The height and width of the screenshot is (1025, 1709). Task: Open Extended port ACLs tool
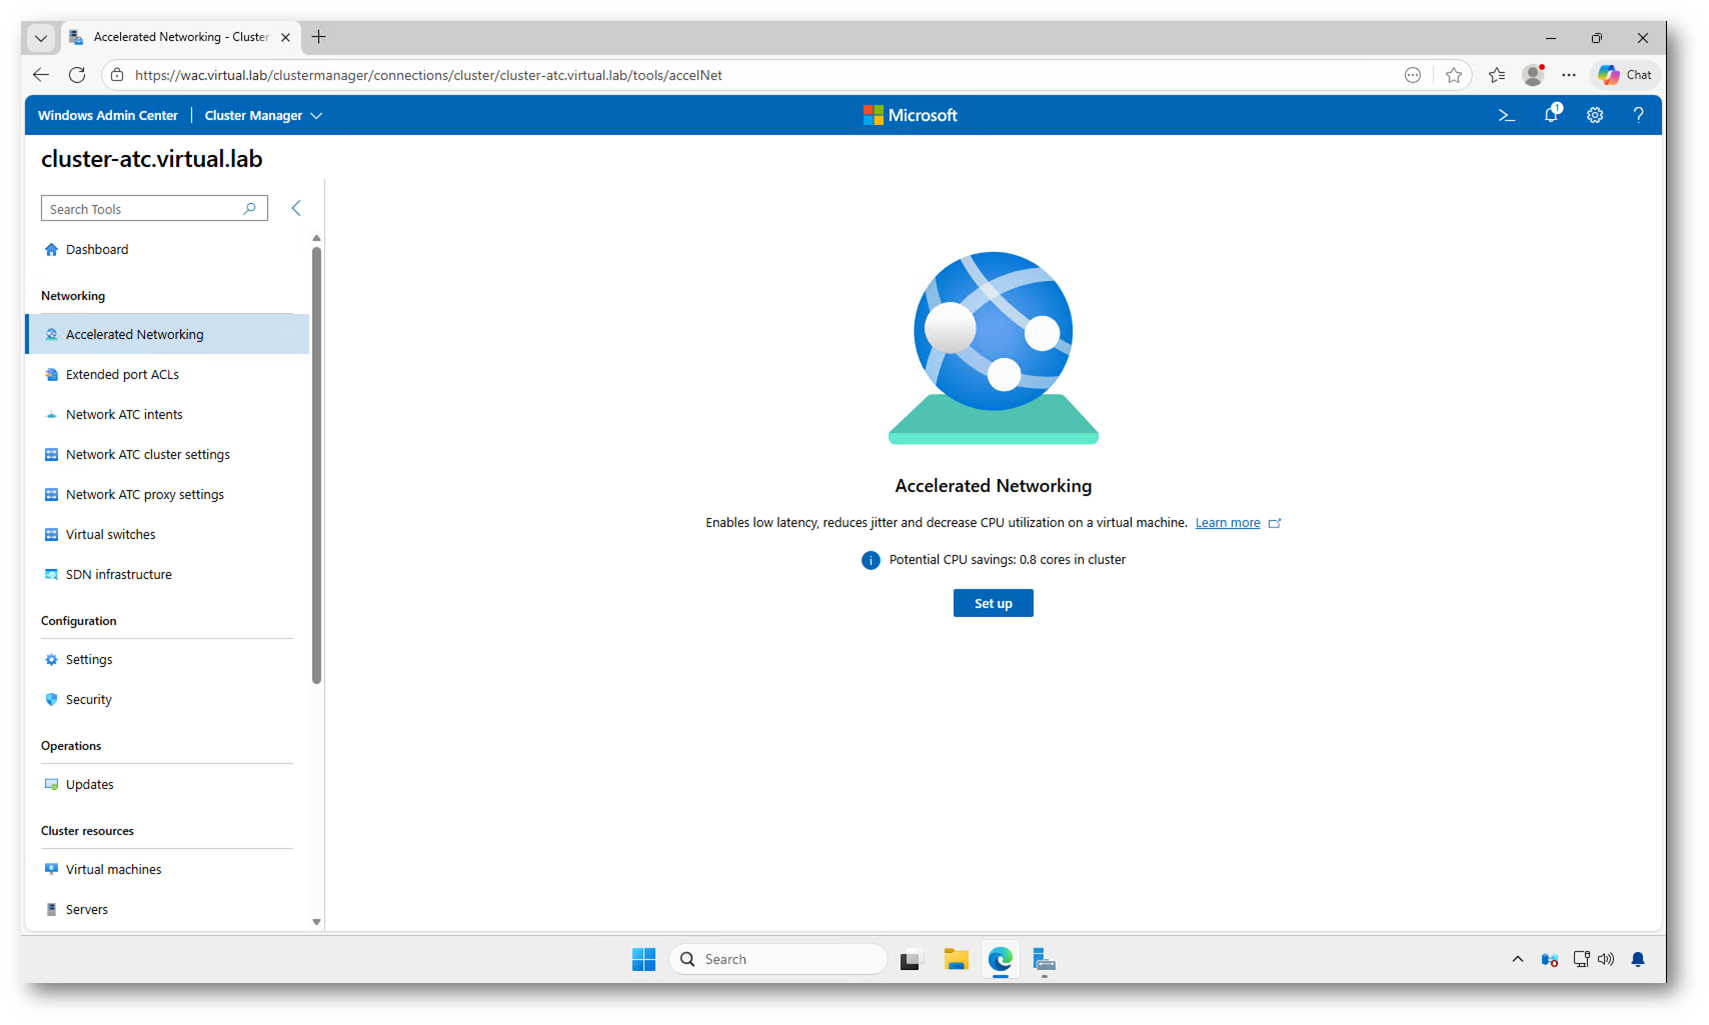click(x=167, y=374)
